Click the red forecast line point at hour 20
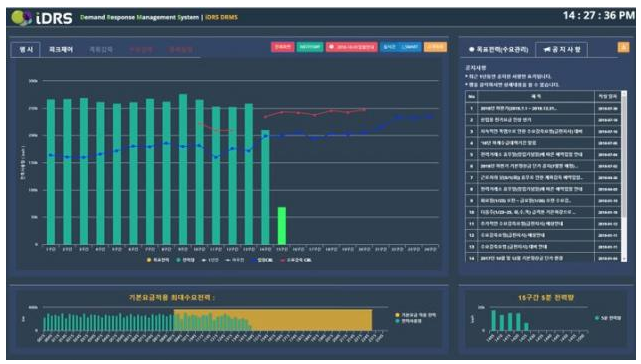 [x=364, y=109]
